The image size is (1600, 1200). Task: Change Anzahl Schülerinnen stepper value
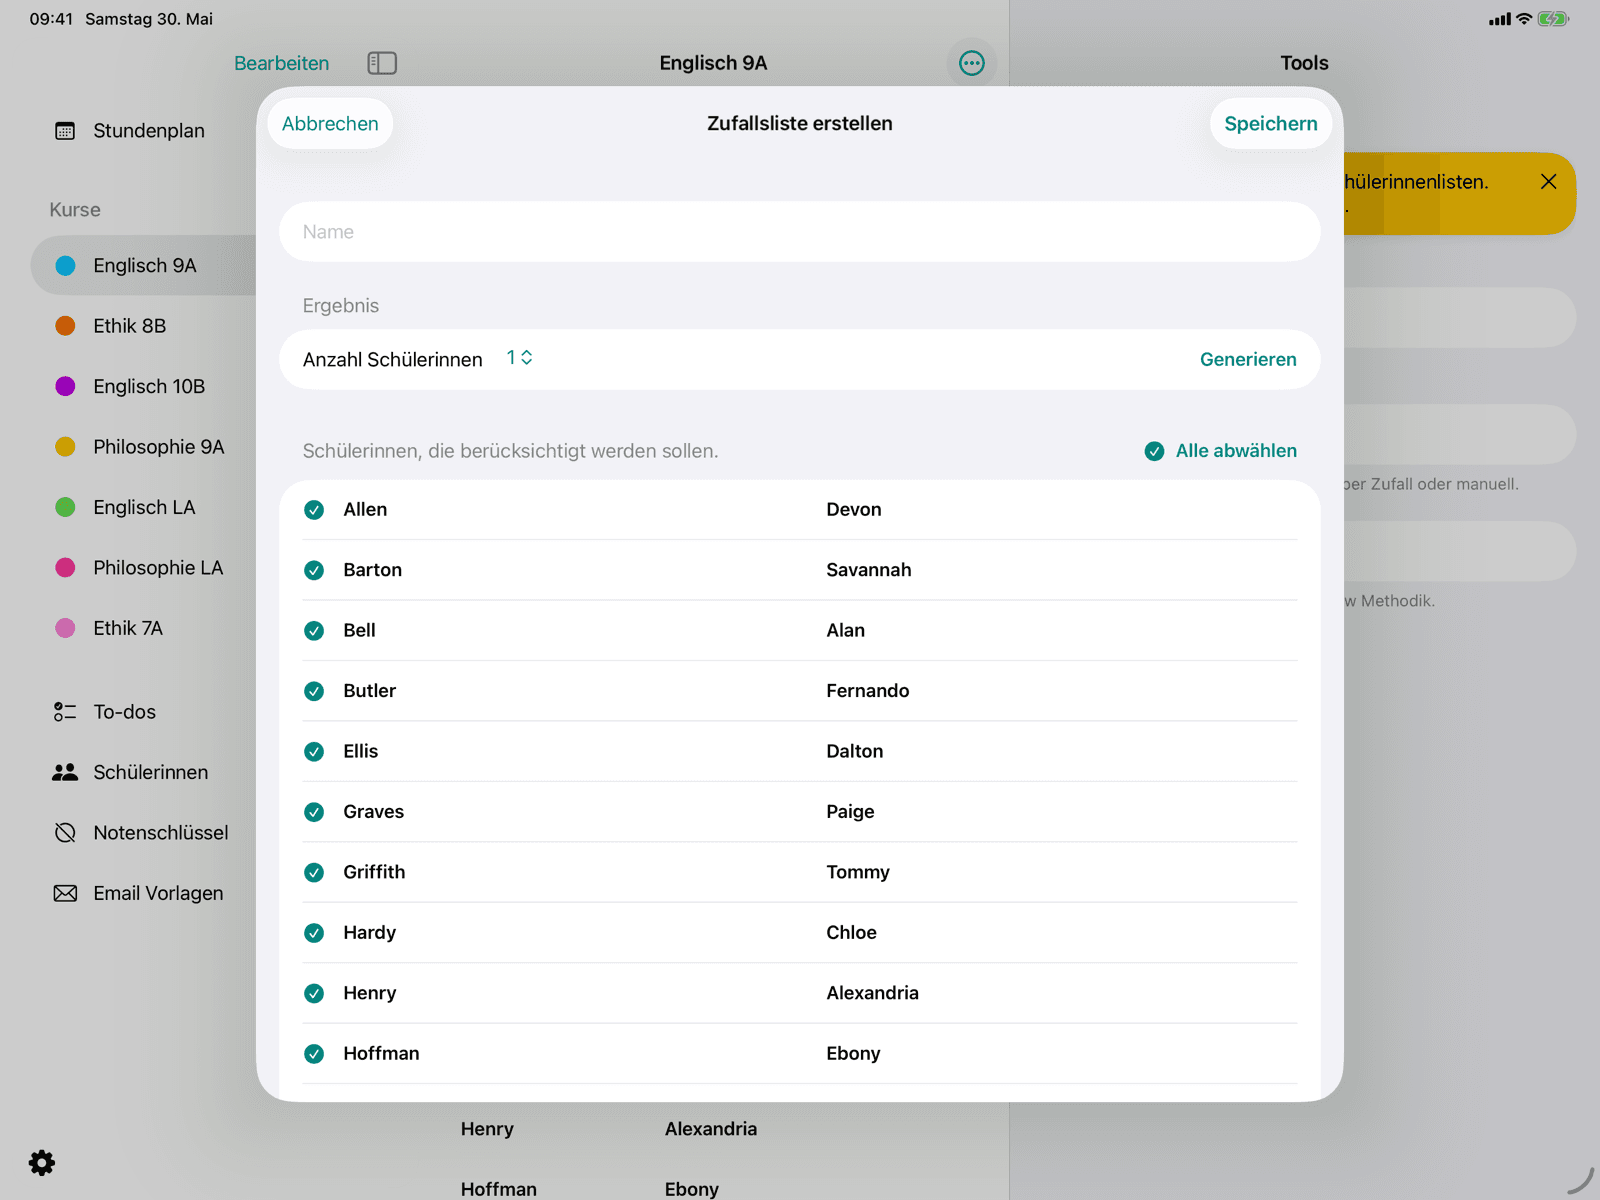click(519, 358)
